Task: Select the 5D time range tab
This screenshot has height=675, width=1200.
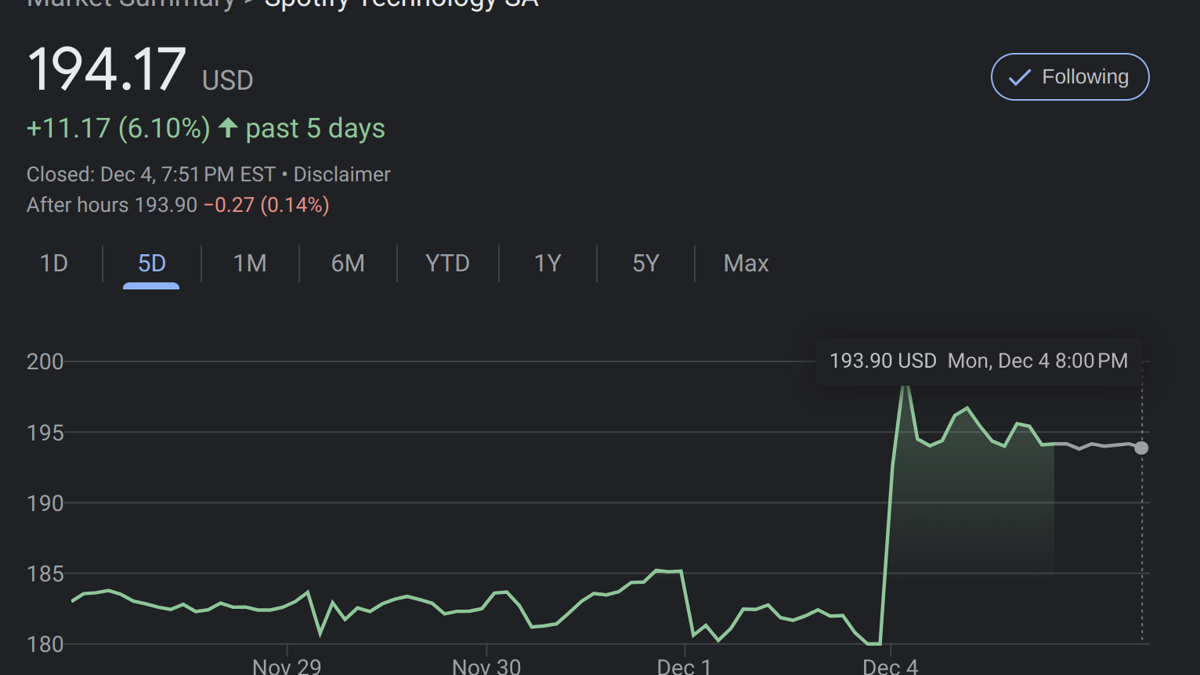Action: tap(151, 264)
